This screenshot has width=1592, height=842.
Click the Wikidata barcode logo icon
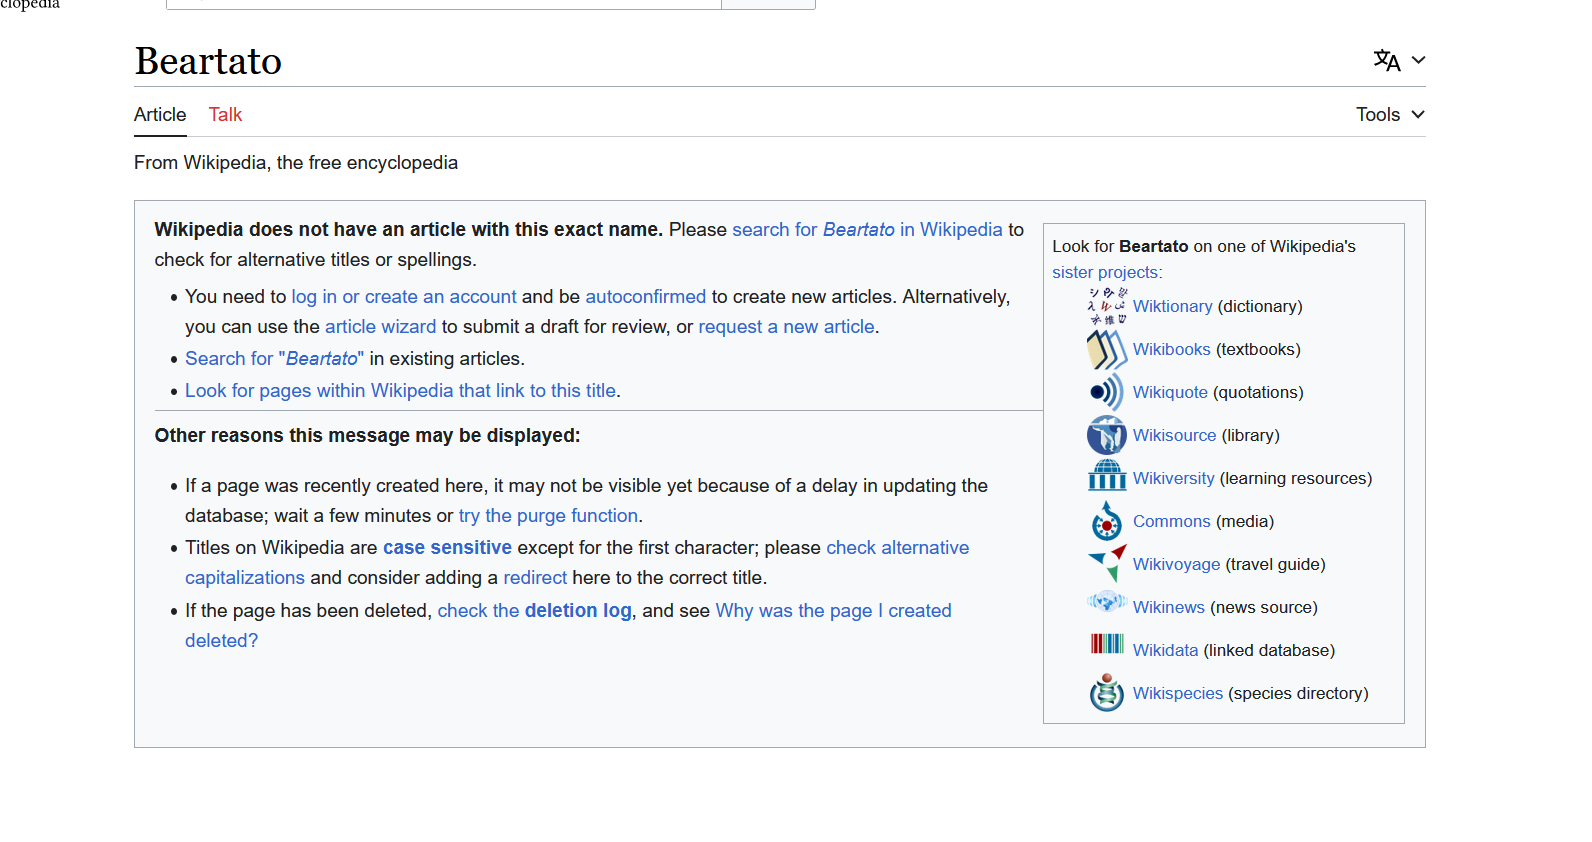click(x=1107, y=644)
